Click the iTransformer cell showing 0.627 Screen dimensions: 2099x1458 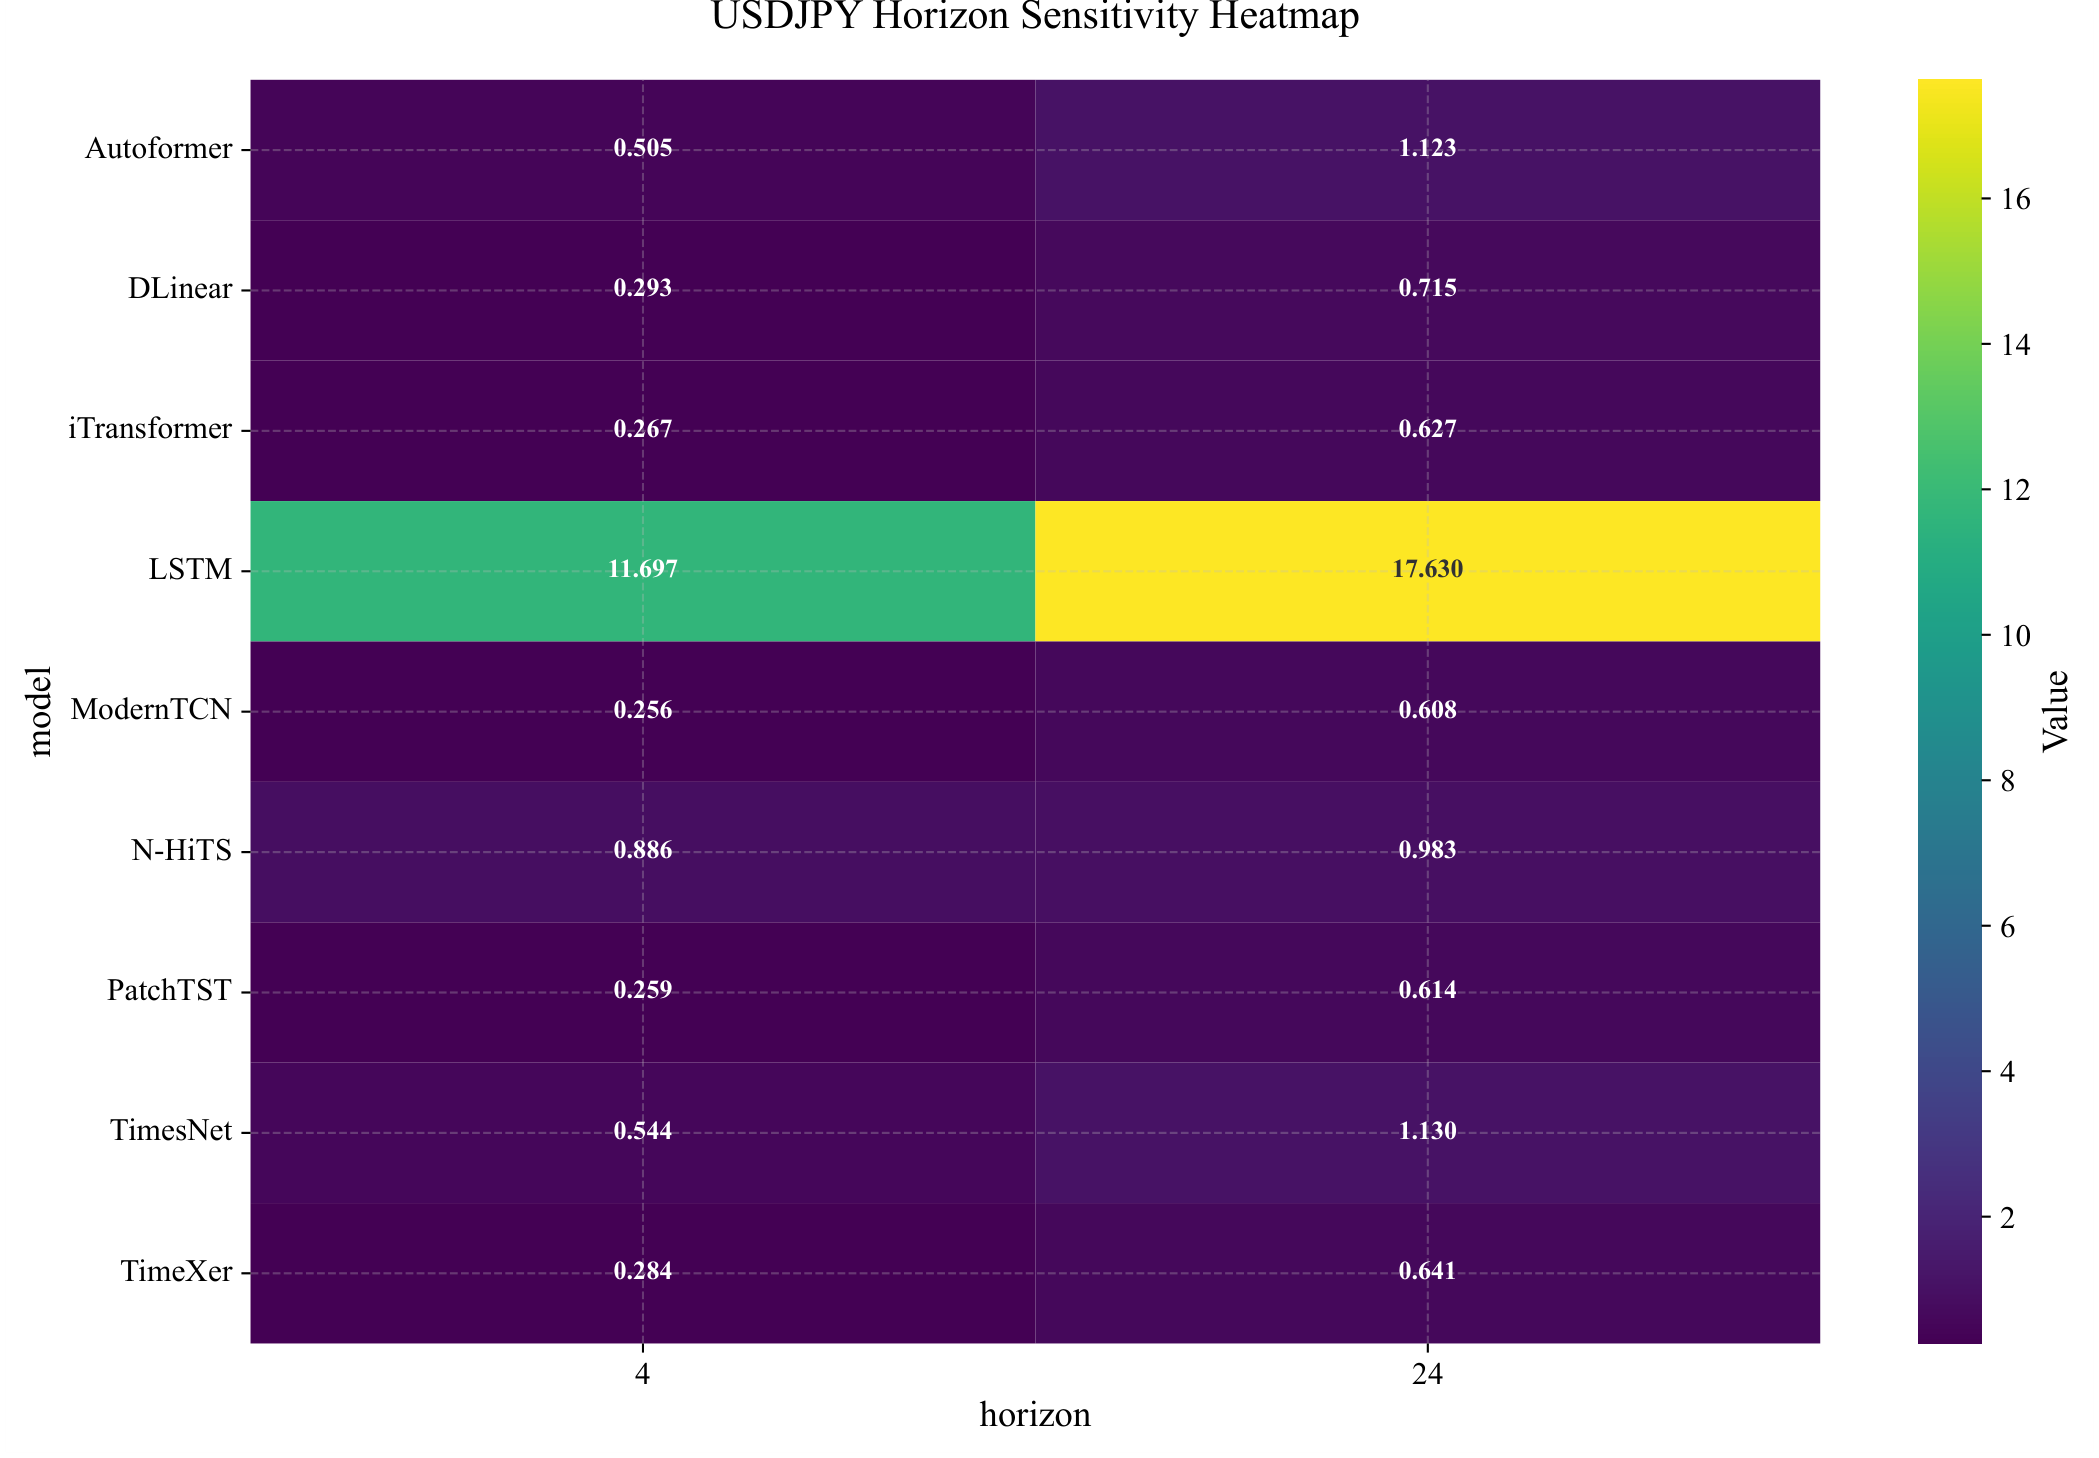pyautogui.click(x=1427, y=430)
